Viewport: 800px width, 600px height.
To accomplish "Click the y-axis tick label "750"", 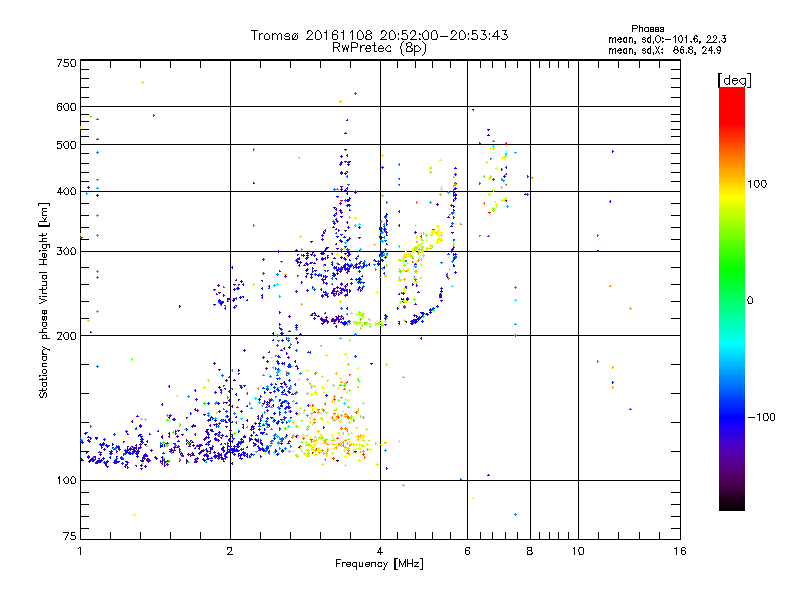I will [66, 63].
